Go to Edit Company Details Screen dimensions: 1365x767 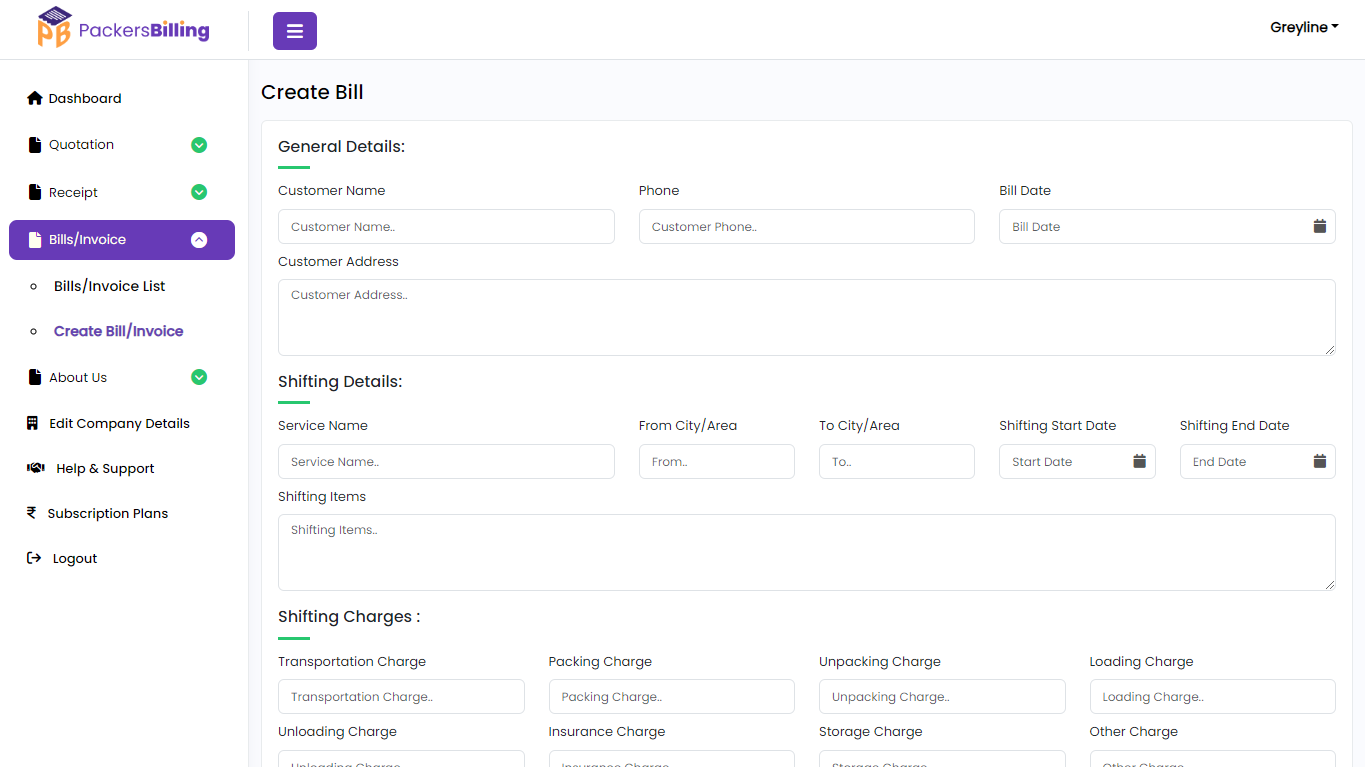click(x=119, y=423)
